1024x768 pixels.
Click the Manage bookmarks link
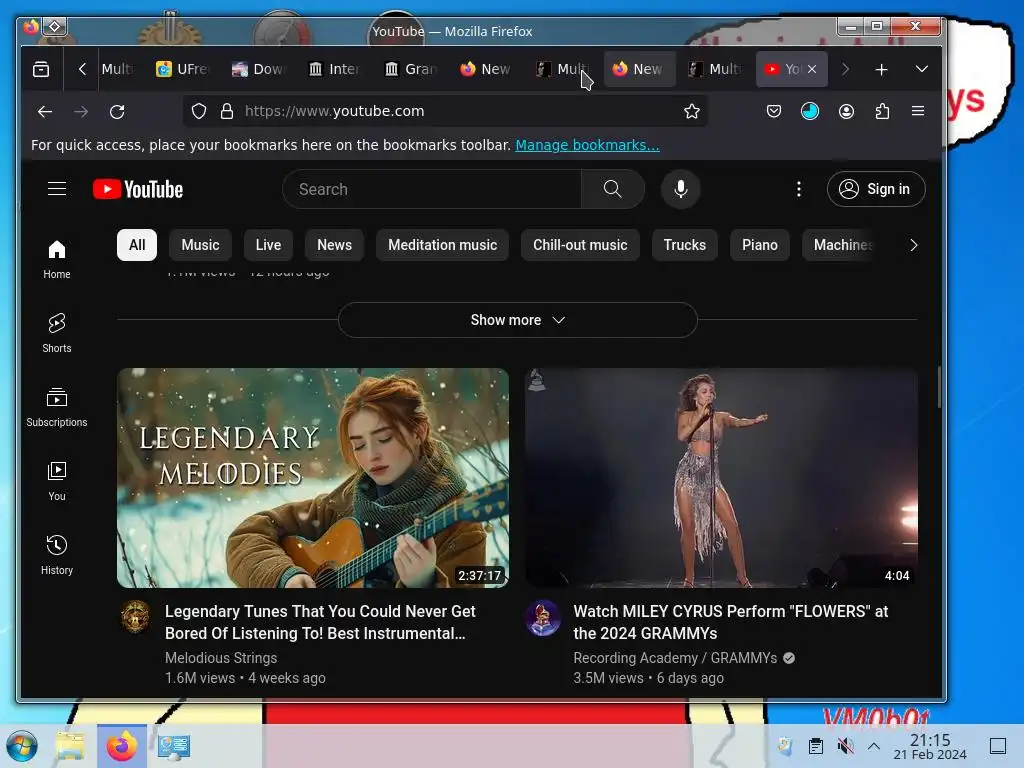click(x=587, y=145)
